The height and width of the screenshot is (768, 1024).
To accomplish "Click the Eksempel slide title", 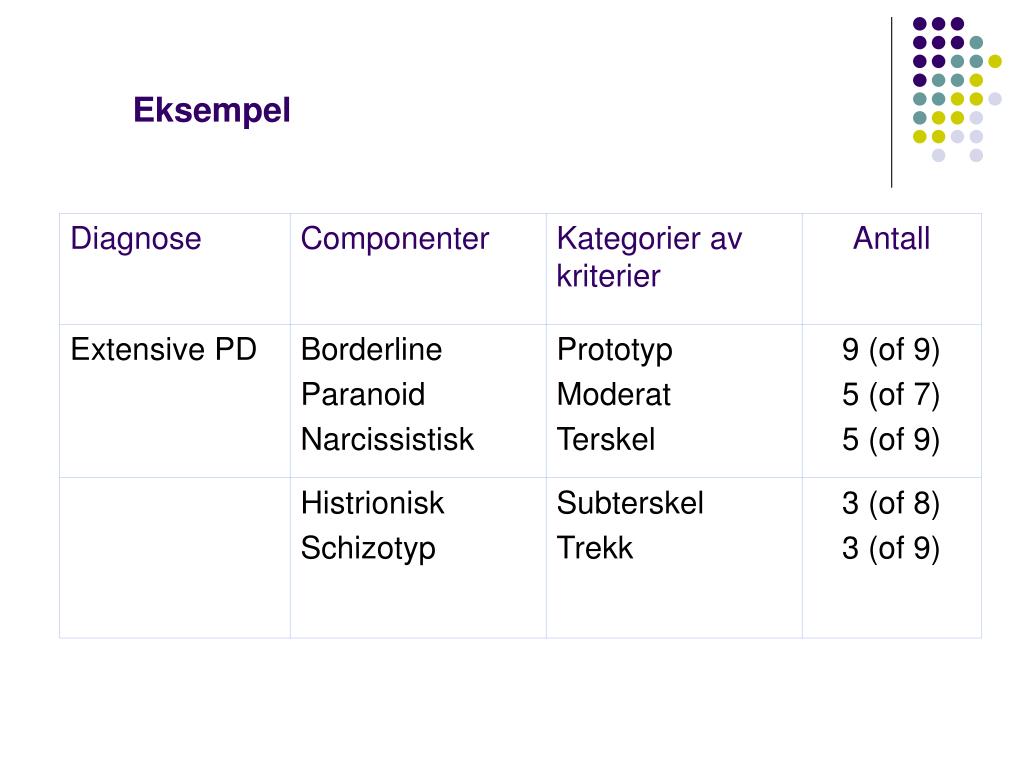I will pyautogui.click(x=212, y=110).
